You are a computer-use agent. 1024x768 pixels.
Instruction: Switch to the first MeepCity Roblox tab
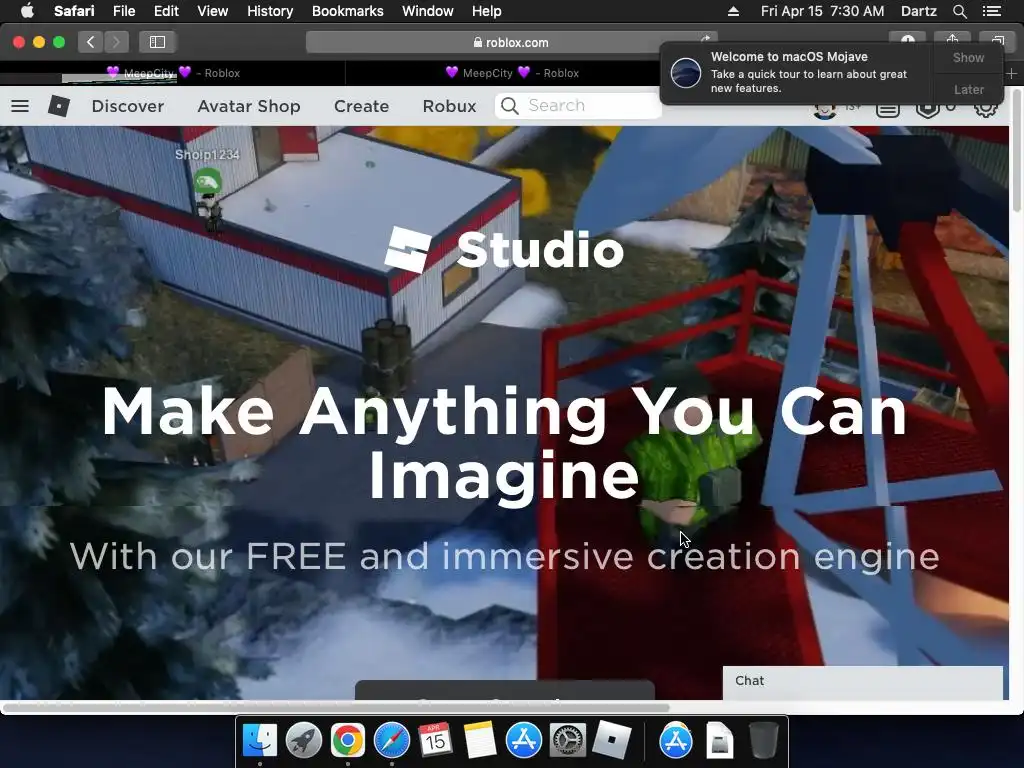pyautogui.click(x=172, y=73)
